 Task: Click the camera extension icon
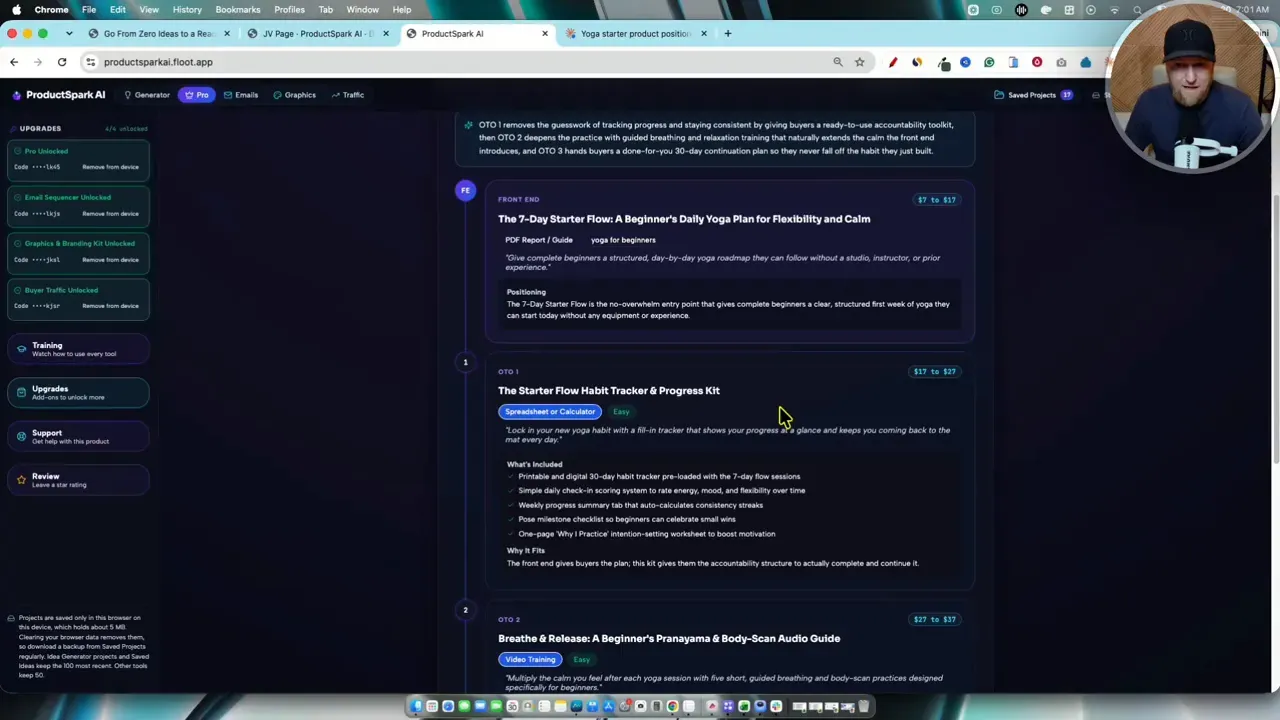pos(1061,62)
